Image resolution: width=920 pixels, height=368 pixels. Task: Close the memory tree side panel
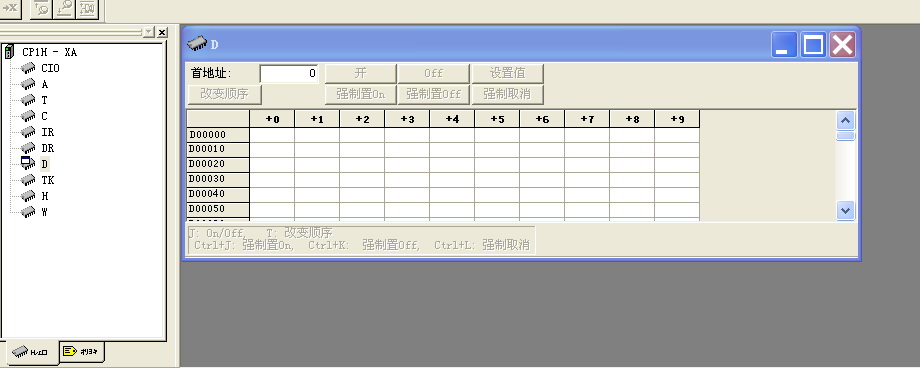(162, 32)
